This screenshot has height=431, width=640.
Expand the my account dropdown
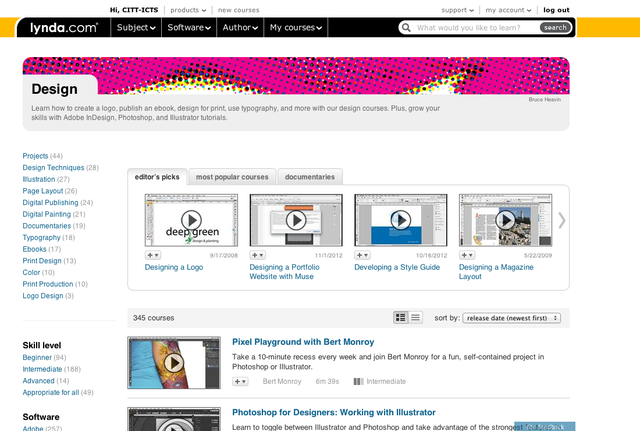pyautogui.click(x=509, y=10)
